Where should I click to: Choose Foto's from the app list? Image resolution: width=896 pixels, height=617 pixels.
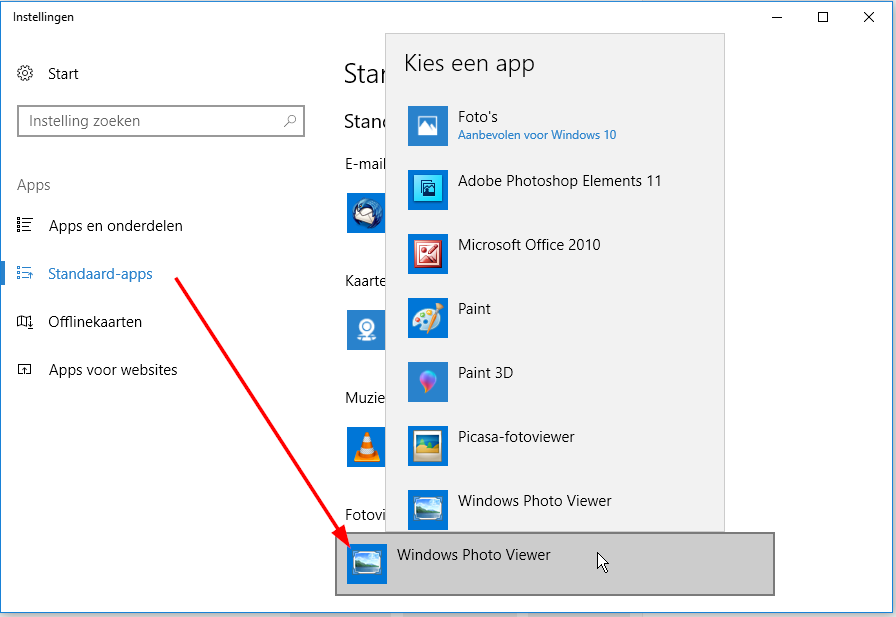[x=555, y=126]
